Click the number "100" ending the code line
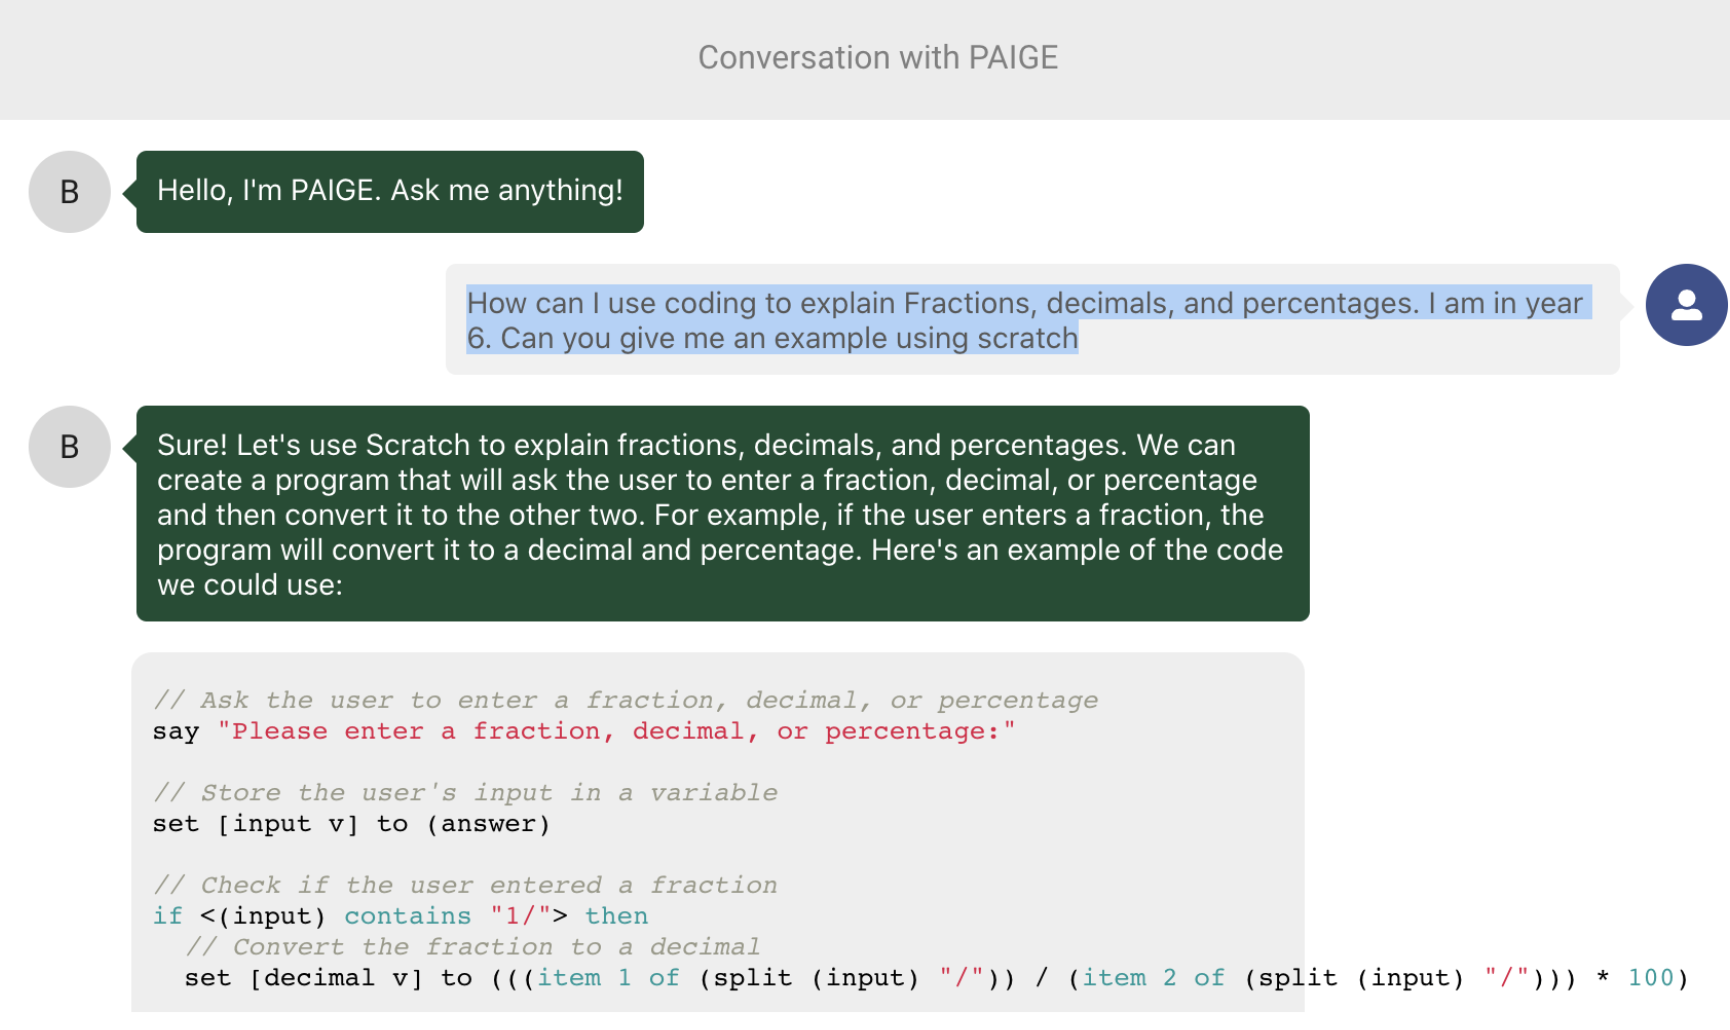 click(1650, 978)
